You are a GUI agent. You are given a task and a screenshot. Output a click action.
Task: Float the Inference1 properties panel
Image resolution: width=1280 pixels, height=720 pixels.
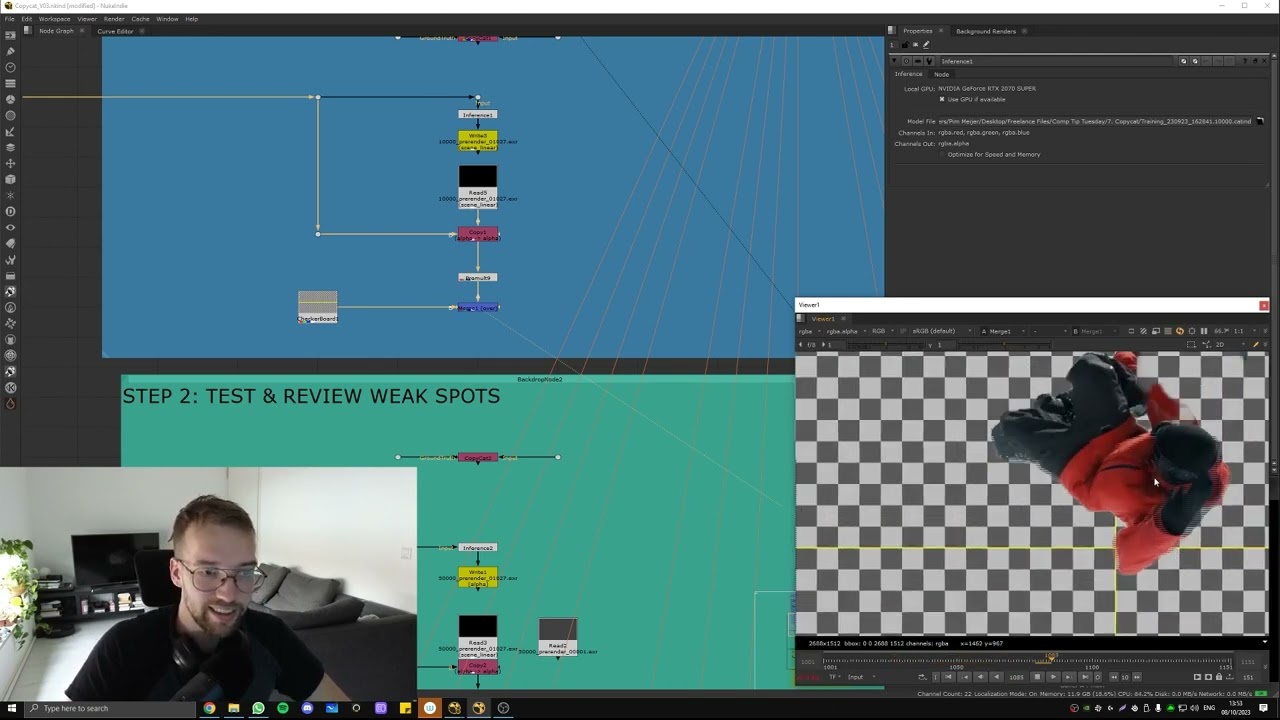[1255, 61]
